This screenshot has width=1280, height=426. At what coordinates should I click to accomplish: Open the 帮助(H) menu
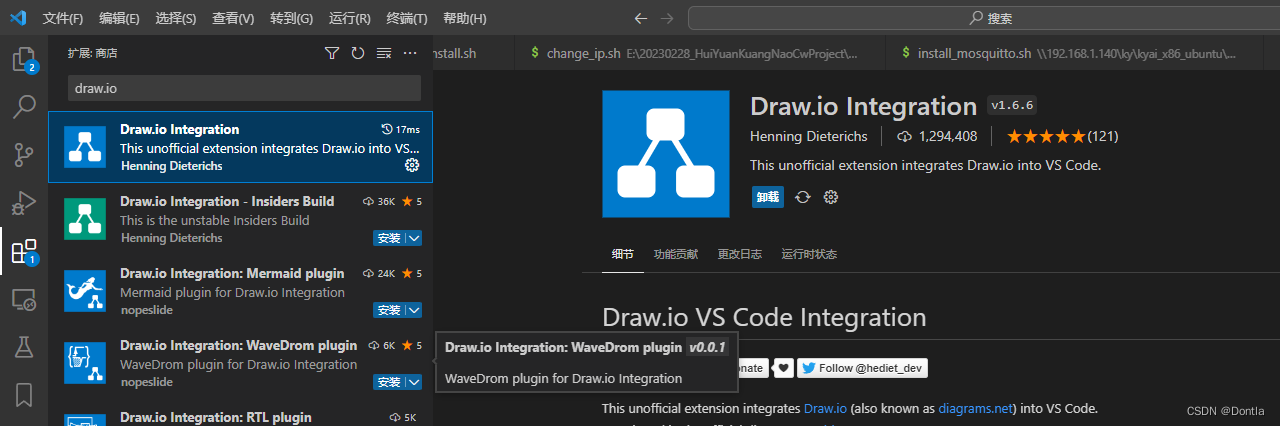tap(464, 19)
